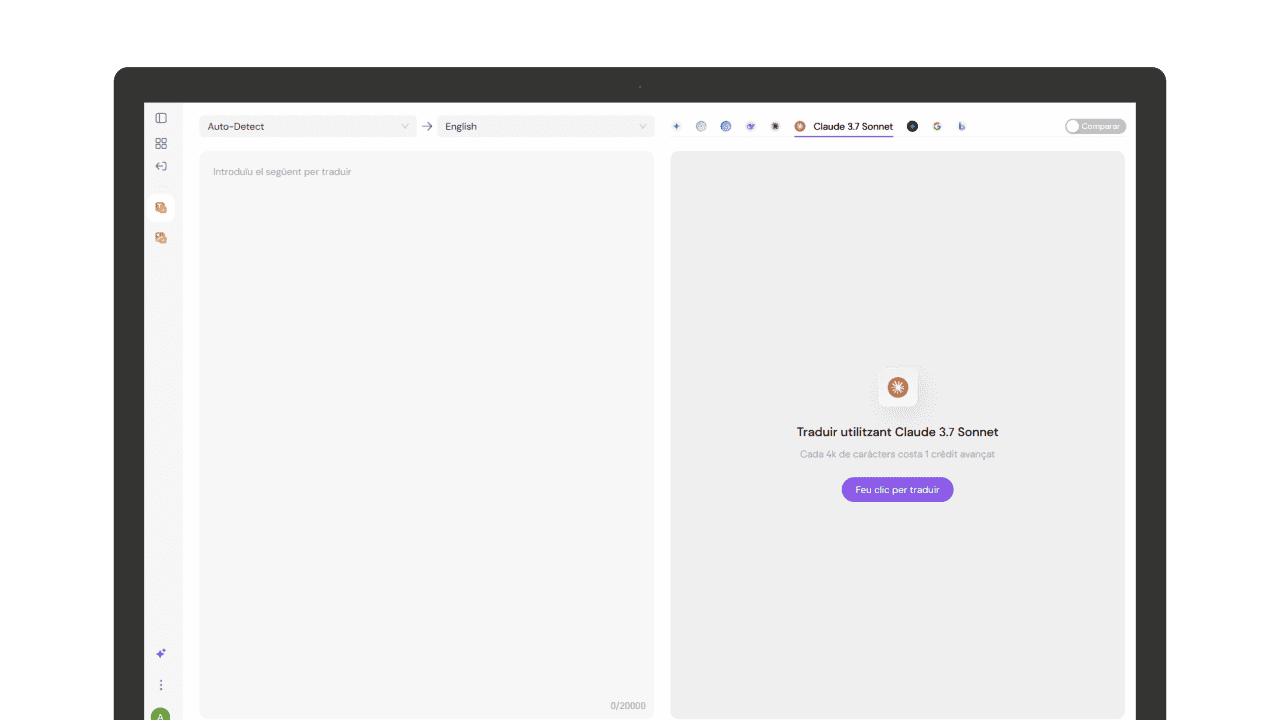The width and height of the screenshot is (1280, 720).
Task: Select the highlighted text translation tool icon
Action: tap(160, 208)
